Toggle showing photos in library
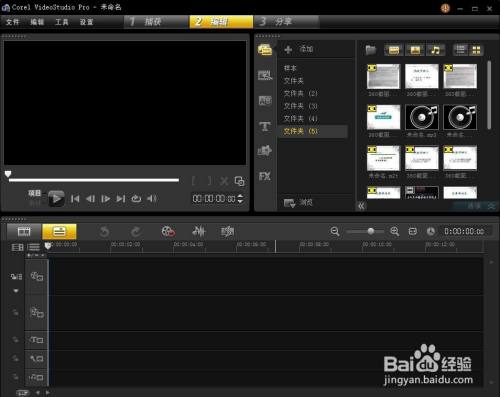This screenshot has height=397, width=500. point(415,50)
